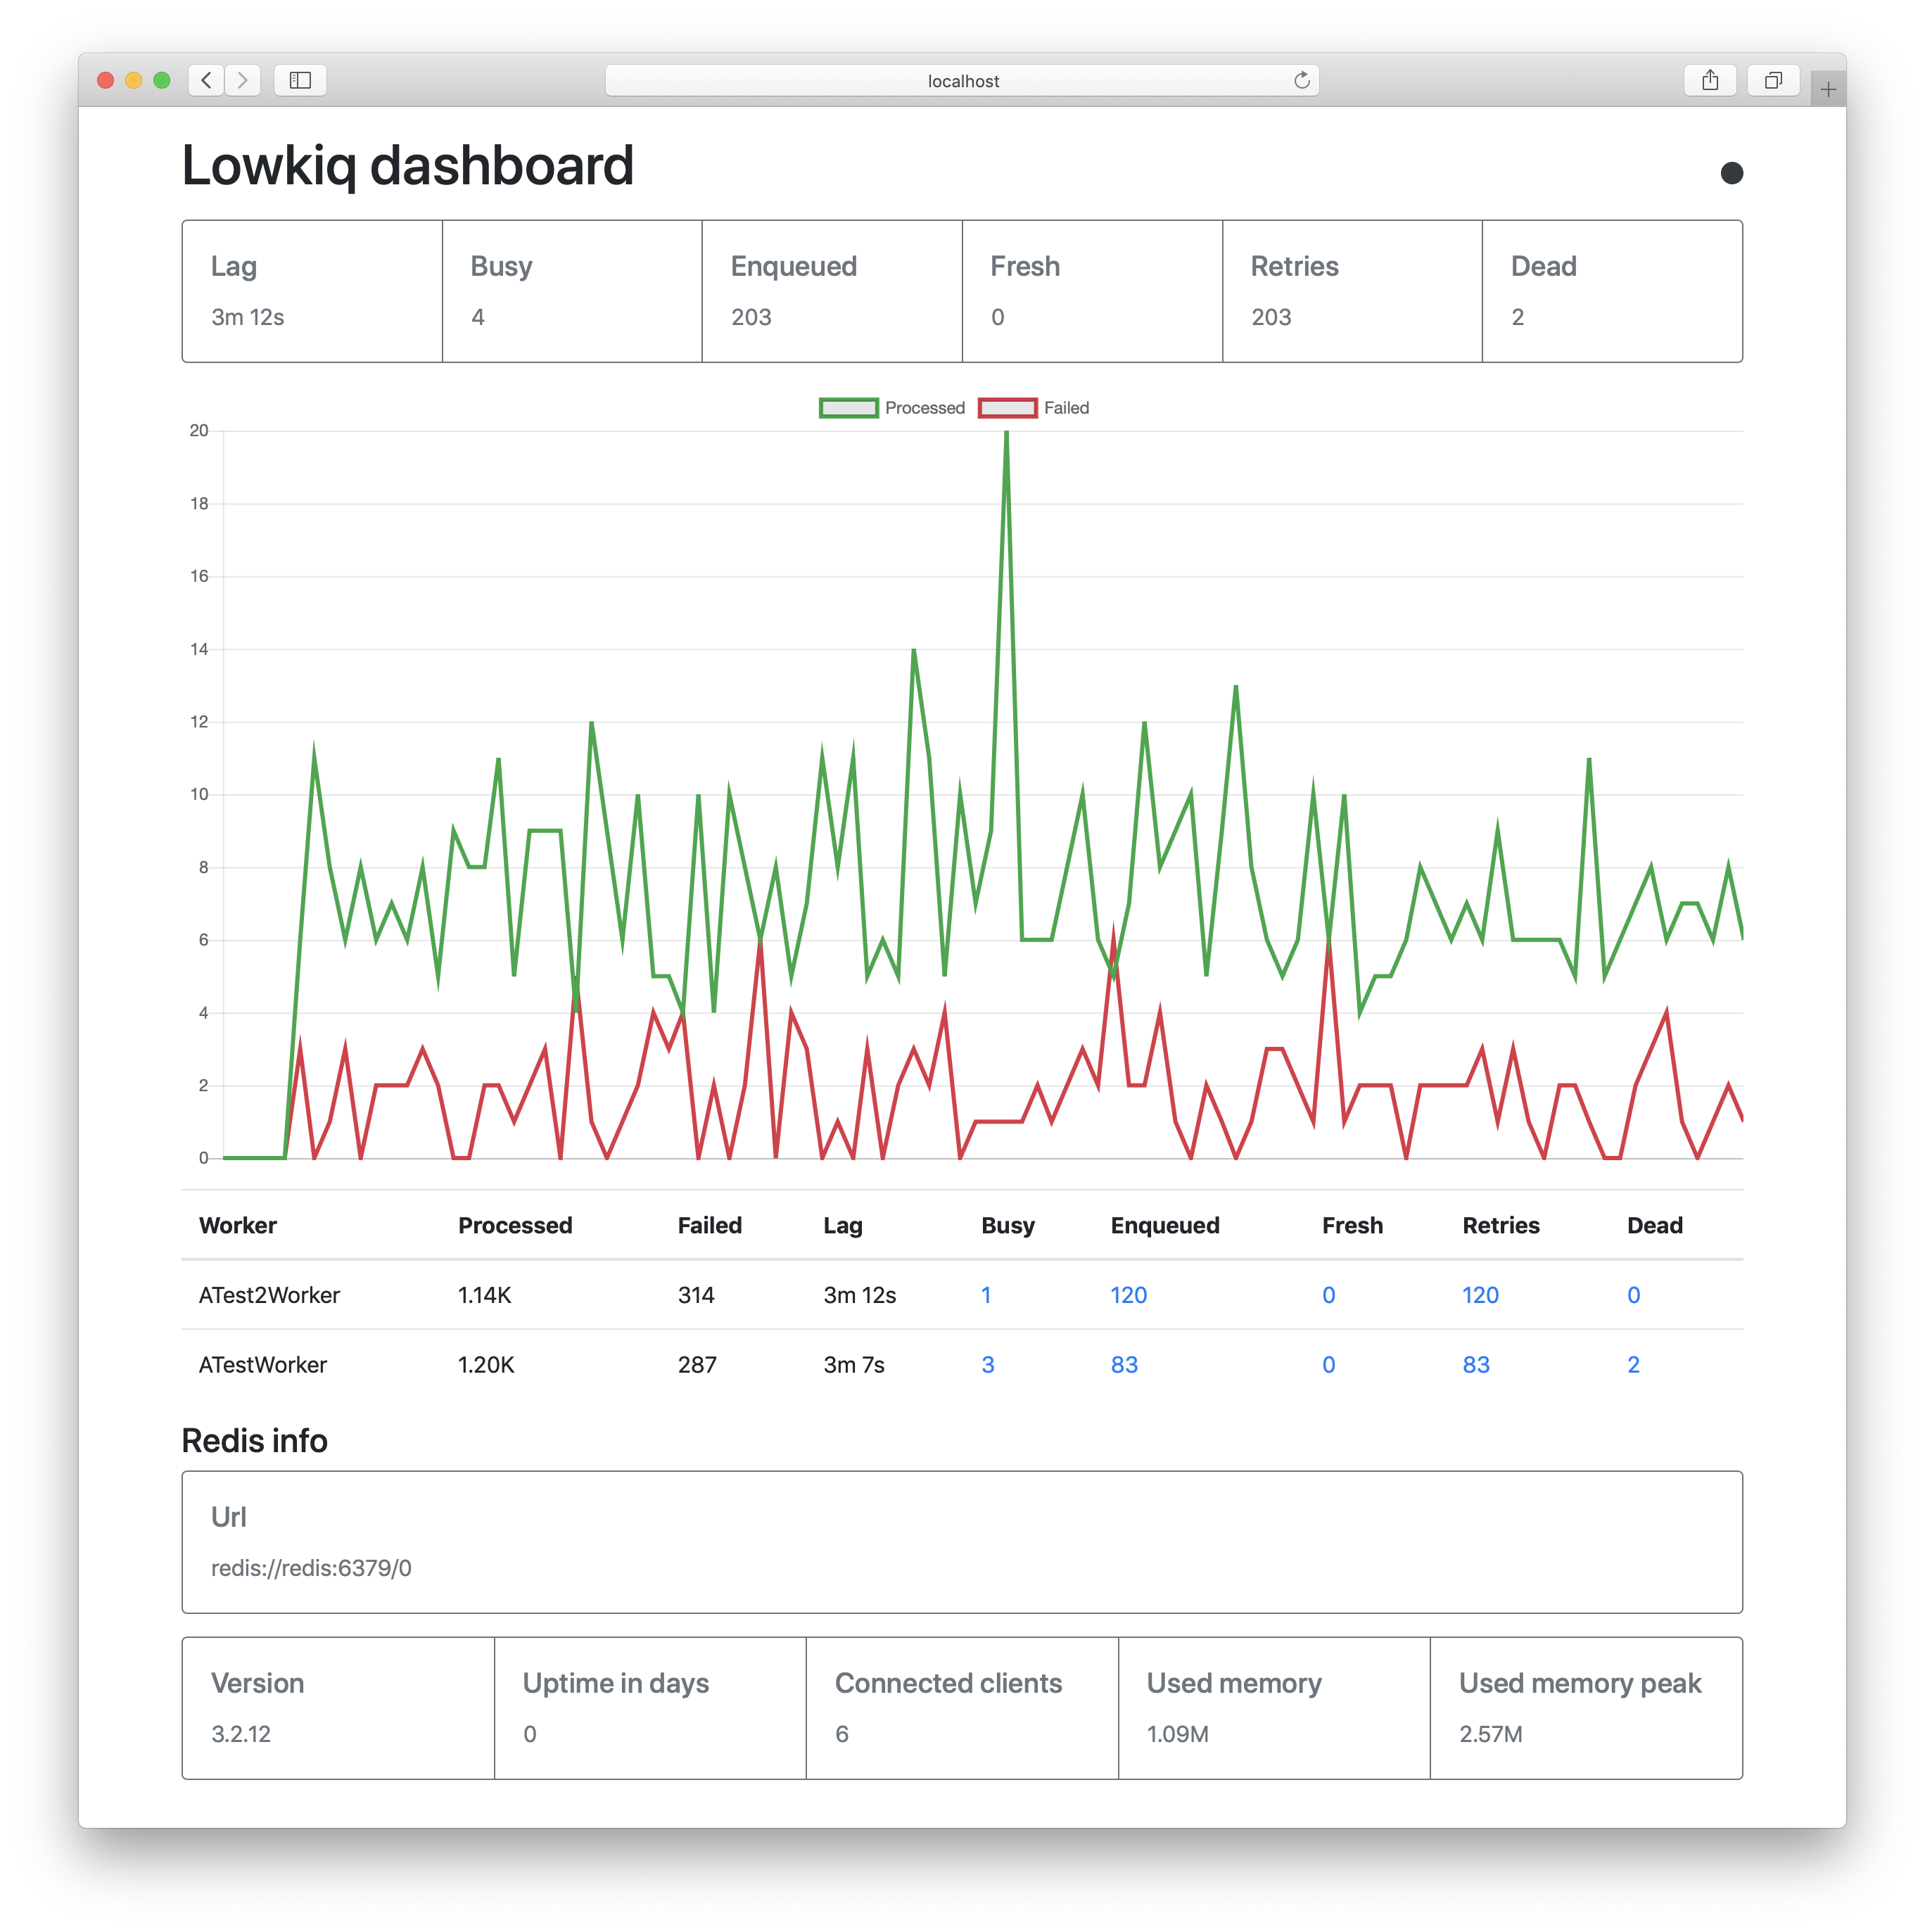
Task: Click the green peak at 20 in the chart
Action: [1006, 433]
